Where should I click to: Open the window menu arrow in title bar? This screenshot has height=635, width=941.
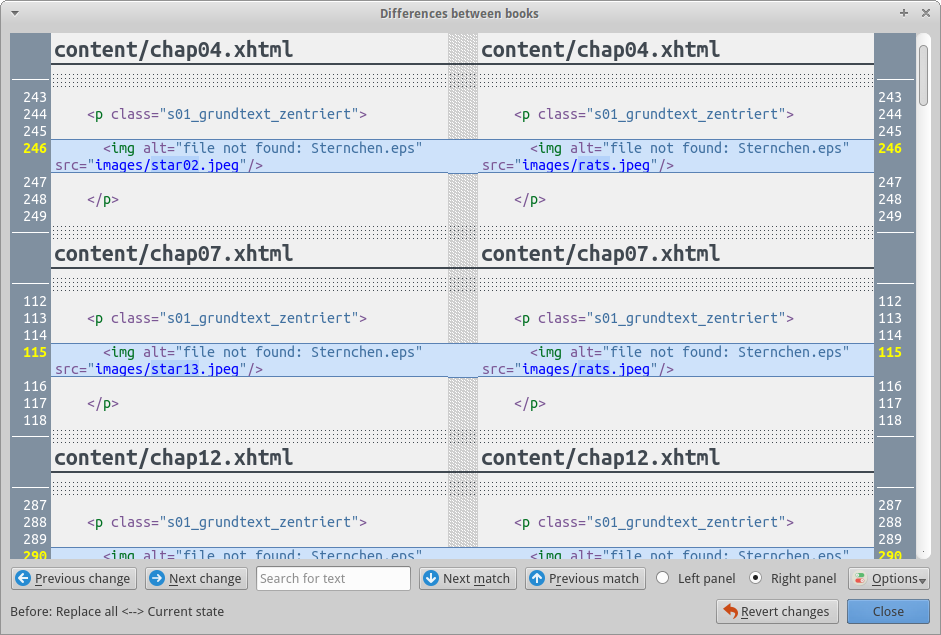pos(15,13)
